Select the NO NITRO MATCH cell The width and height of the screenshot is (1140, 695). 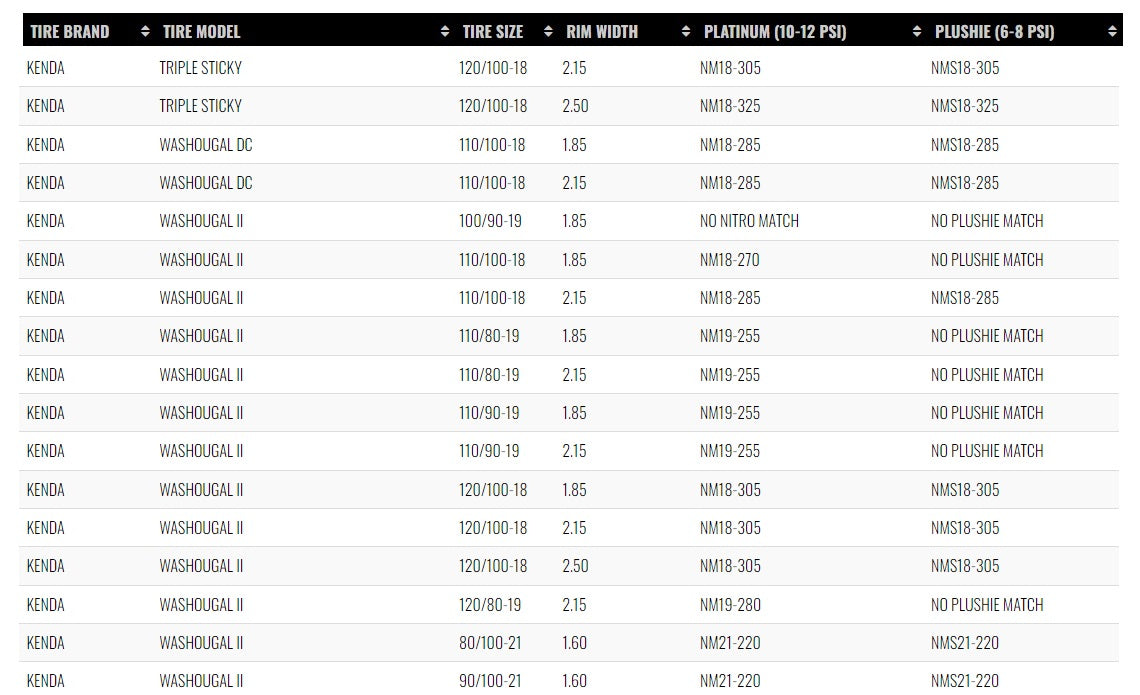point(749,221)
